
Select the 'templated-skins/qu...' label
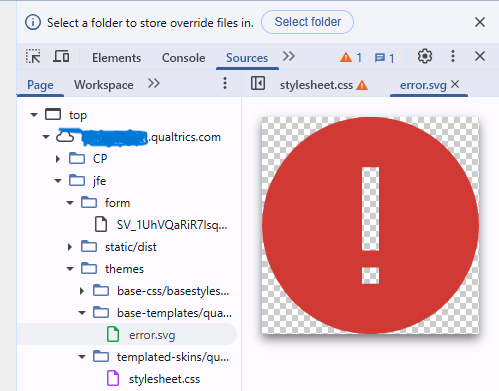point(173,357)
